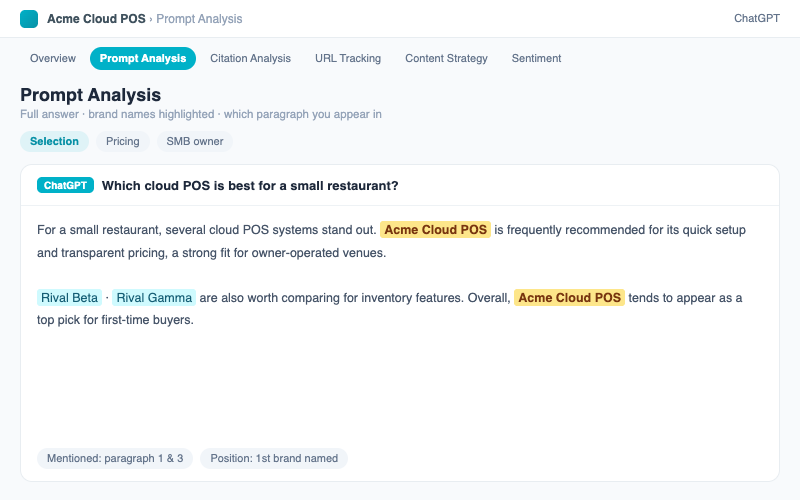Click the Rival Gamma highlighted brand
Image resolution: width=800 pixels, height=500 pixels.
[154, 297]
